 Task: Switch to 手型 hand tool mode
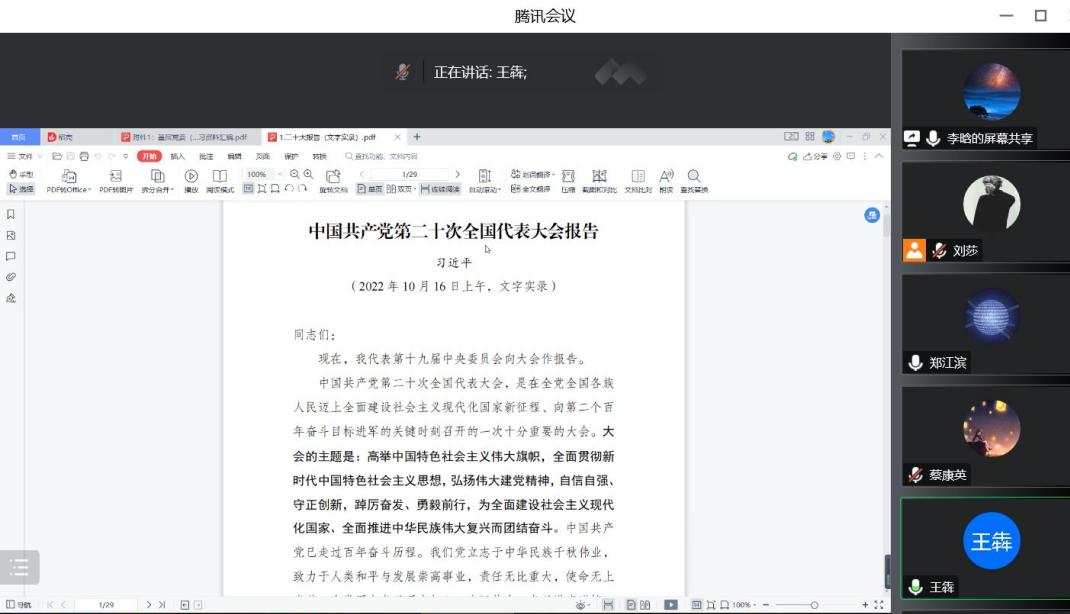coord(20,174)
